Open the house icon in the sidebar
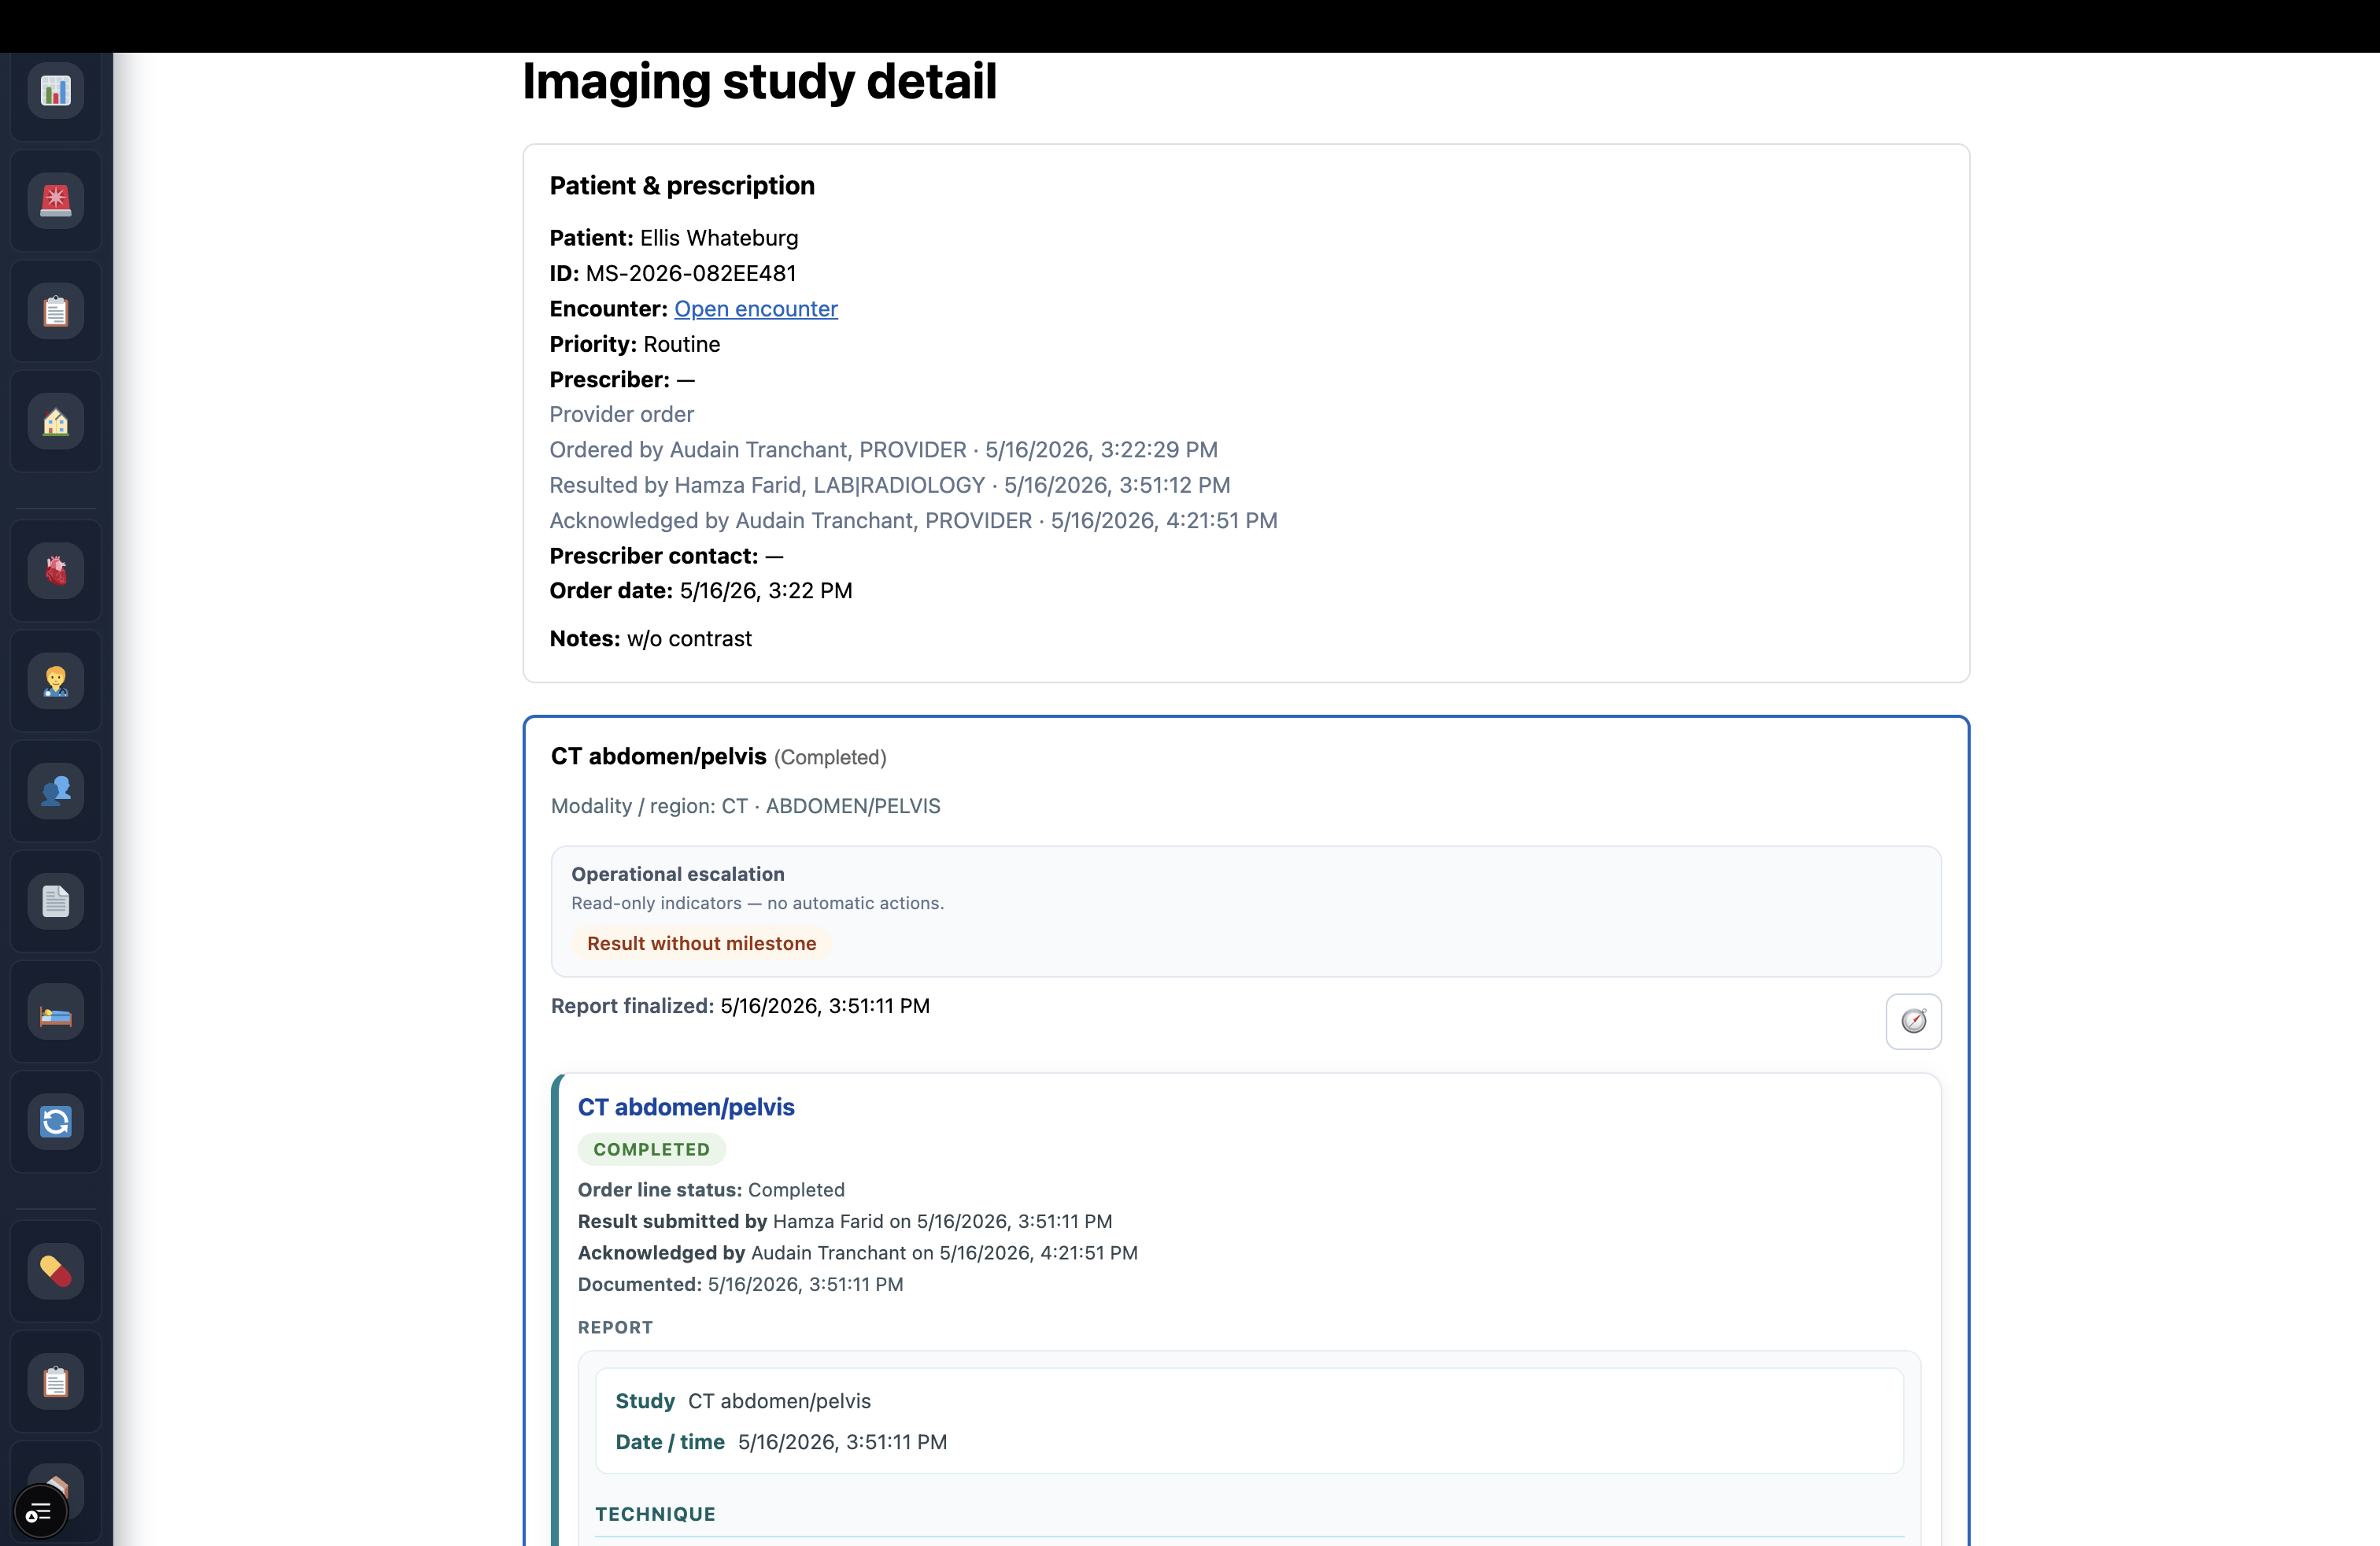This screenshot has height=1546, width=2380. click(x=56, y=421)
